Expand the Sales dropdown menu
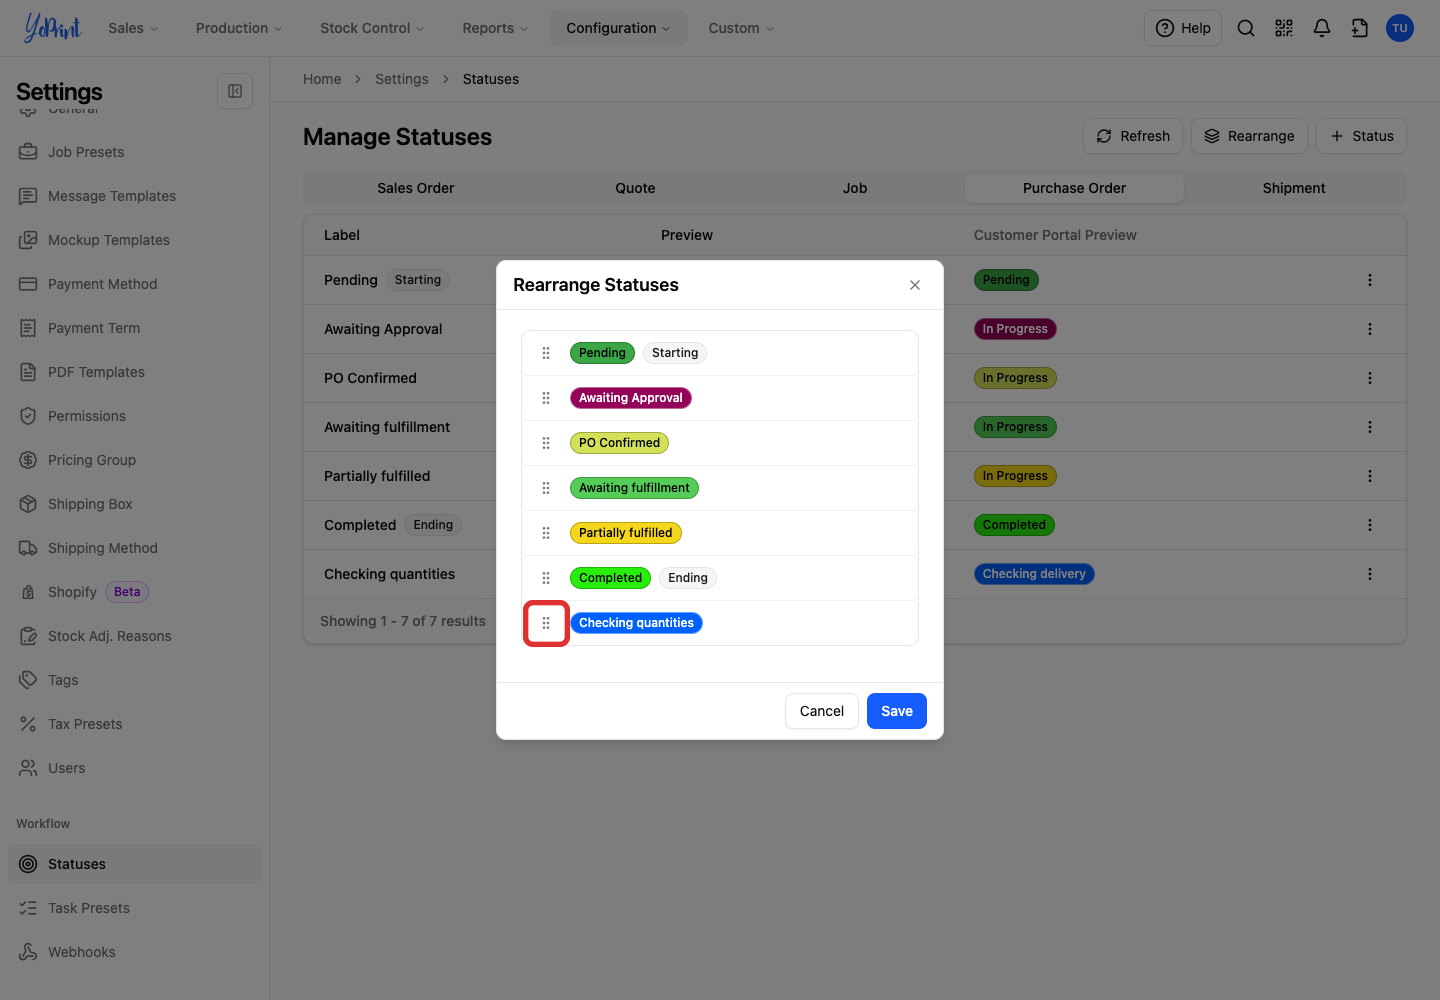The height and width of the screenshot is (1000, 1440). coord(133,28)
